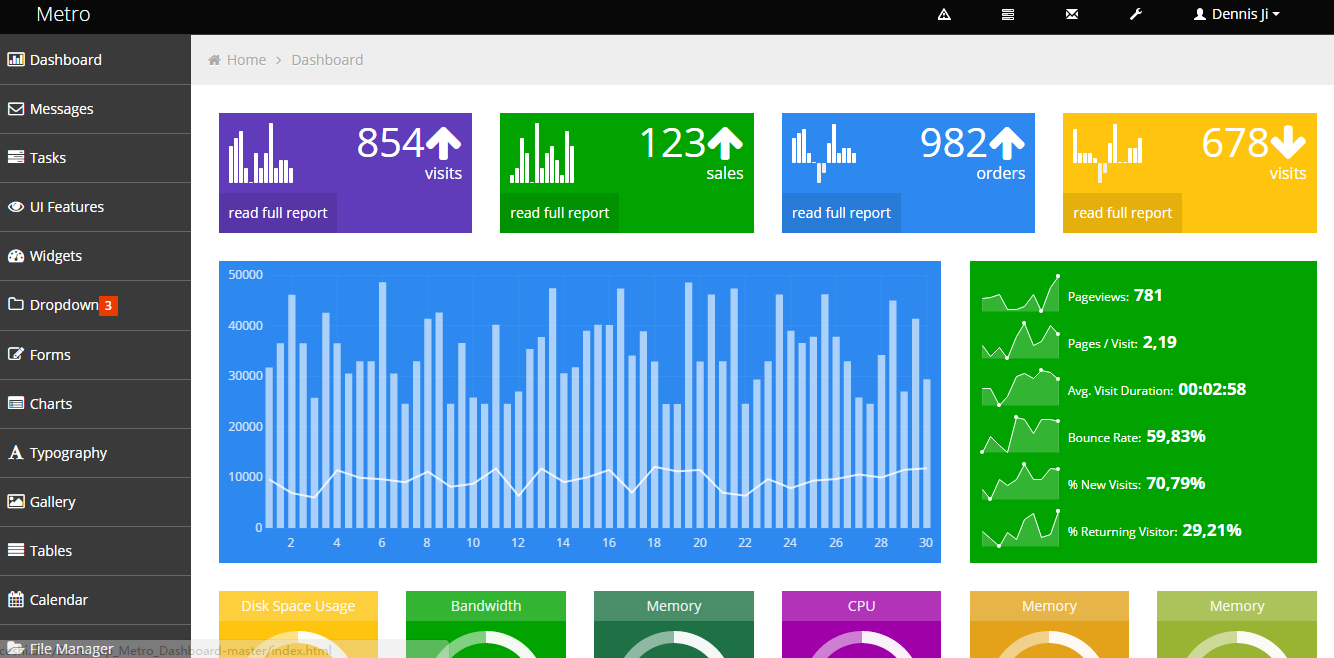Click the % Returning Visitor 29,21% stat
The width and height of the screenshot is (1334, 658).
(x=1112, y=530)
